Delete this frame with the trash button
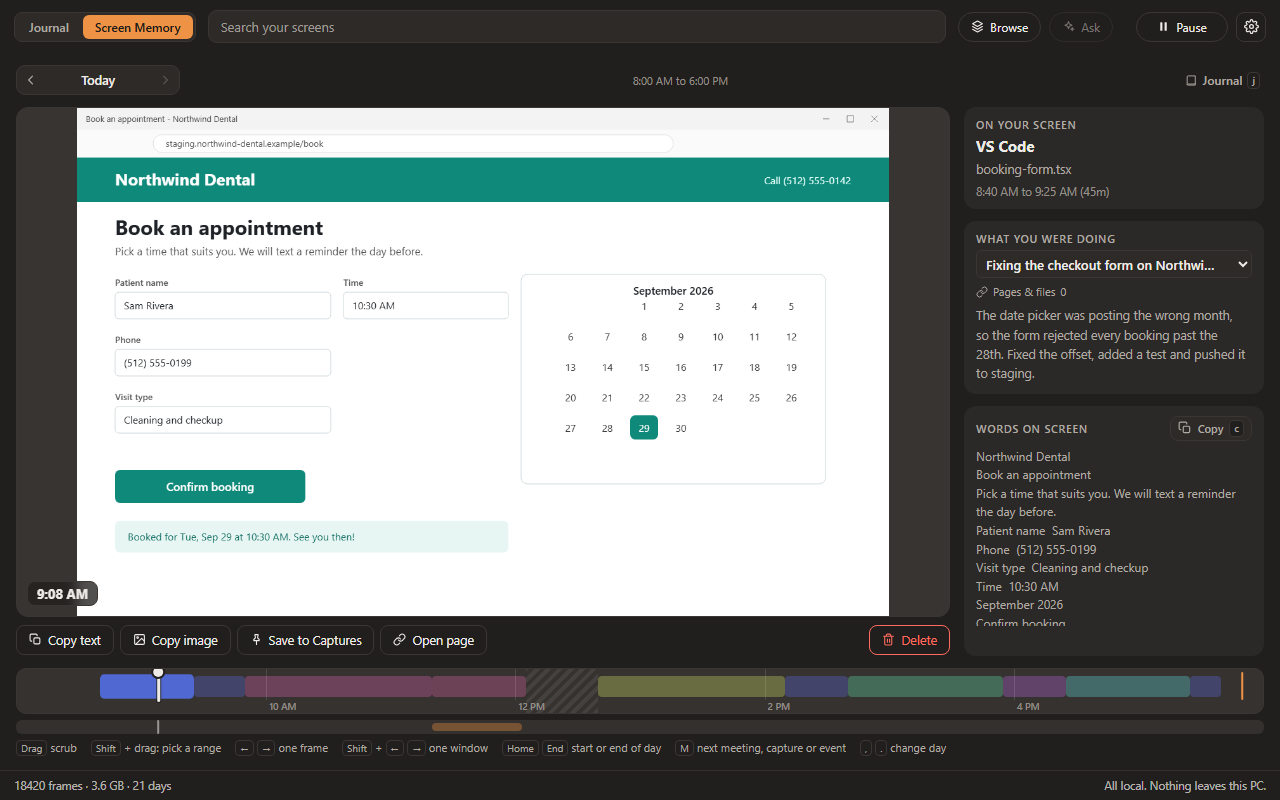 tap(909, 640)
